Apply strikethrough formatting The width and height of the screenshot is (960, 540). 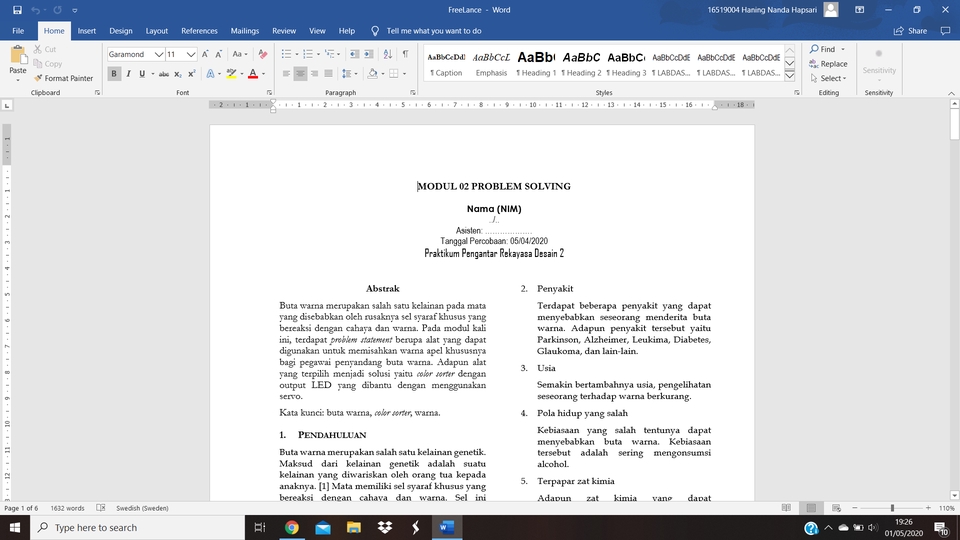[x=163, y=74]
